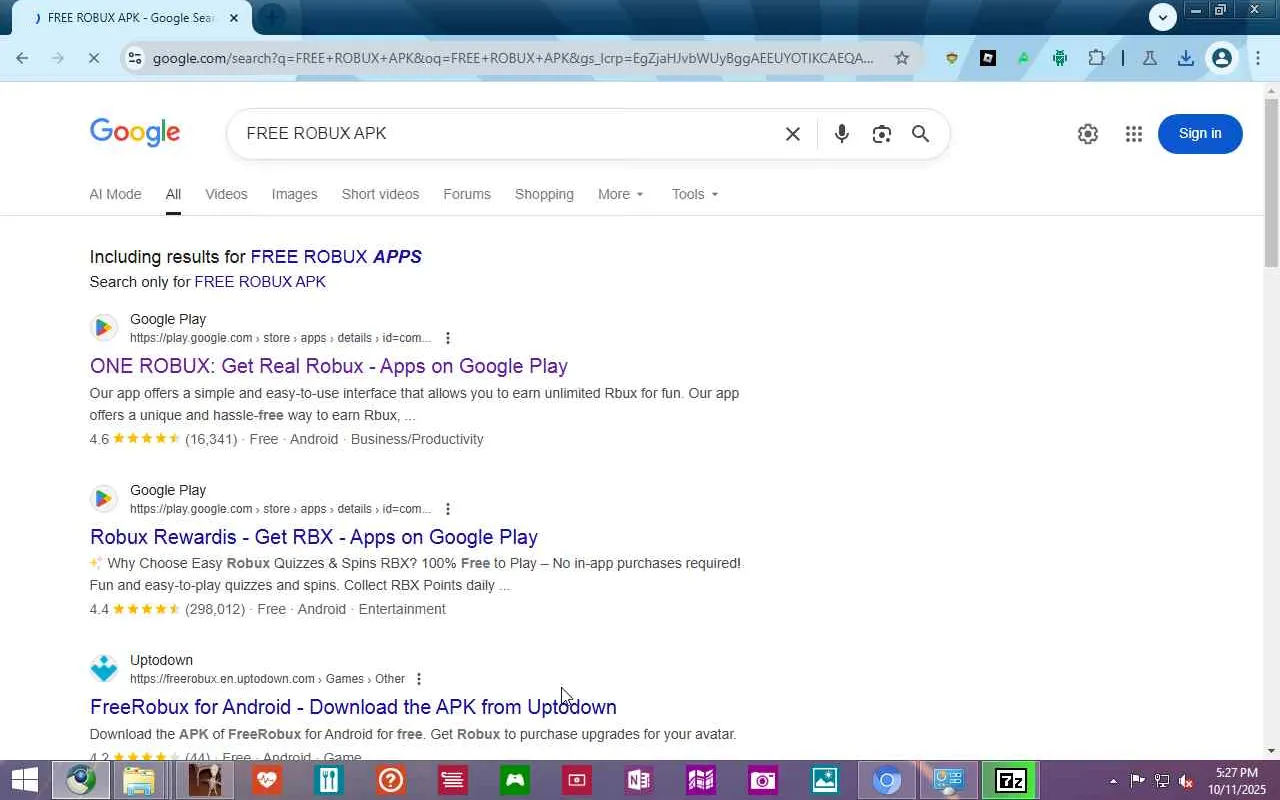Open the Camera app on the taskbar
Image resolution: width=1280 pixels, height=800 pixels.
(x=763, y=780)
